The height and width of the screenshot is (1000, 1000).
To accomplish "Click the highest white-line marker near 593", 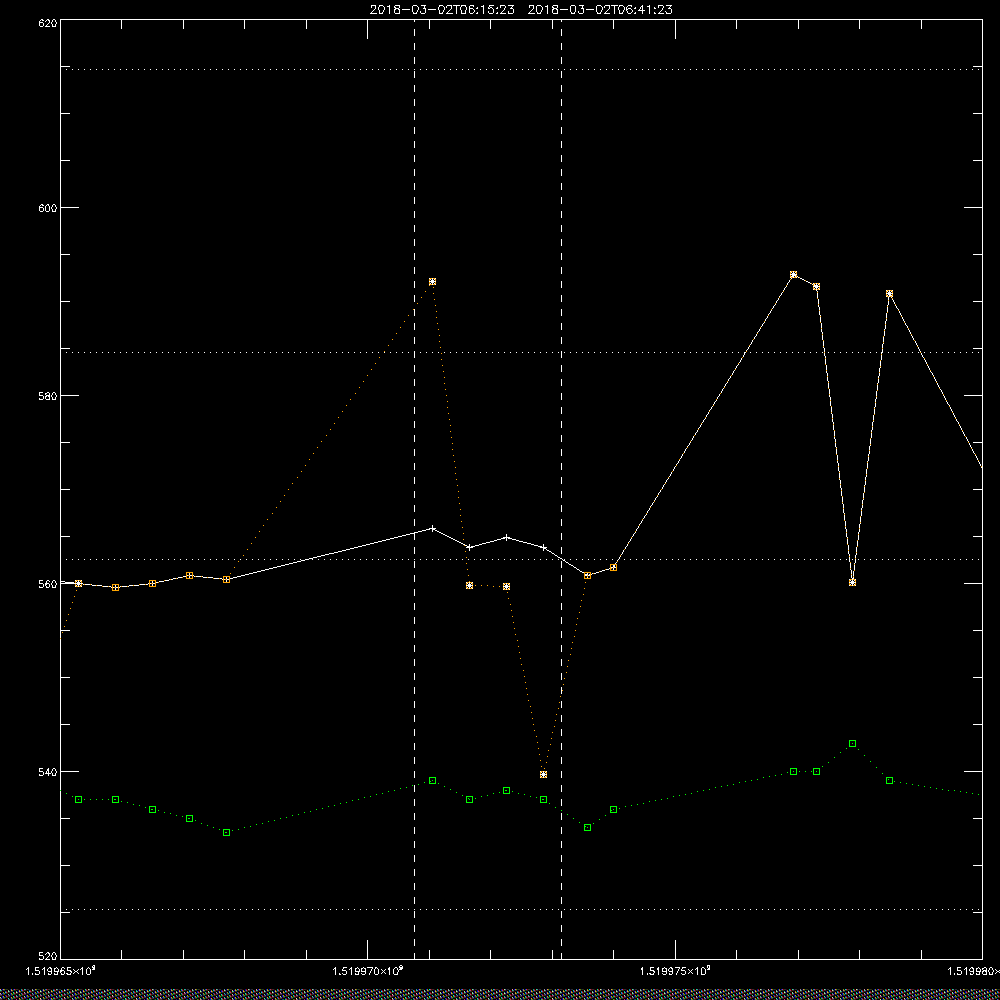I will point(793,274).
